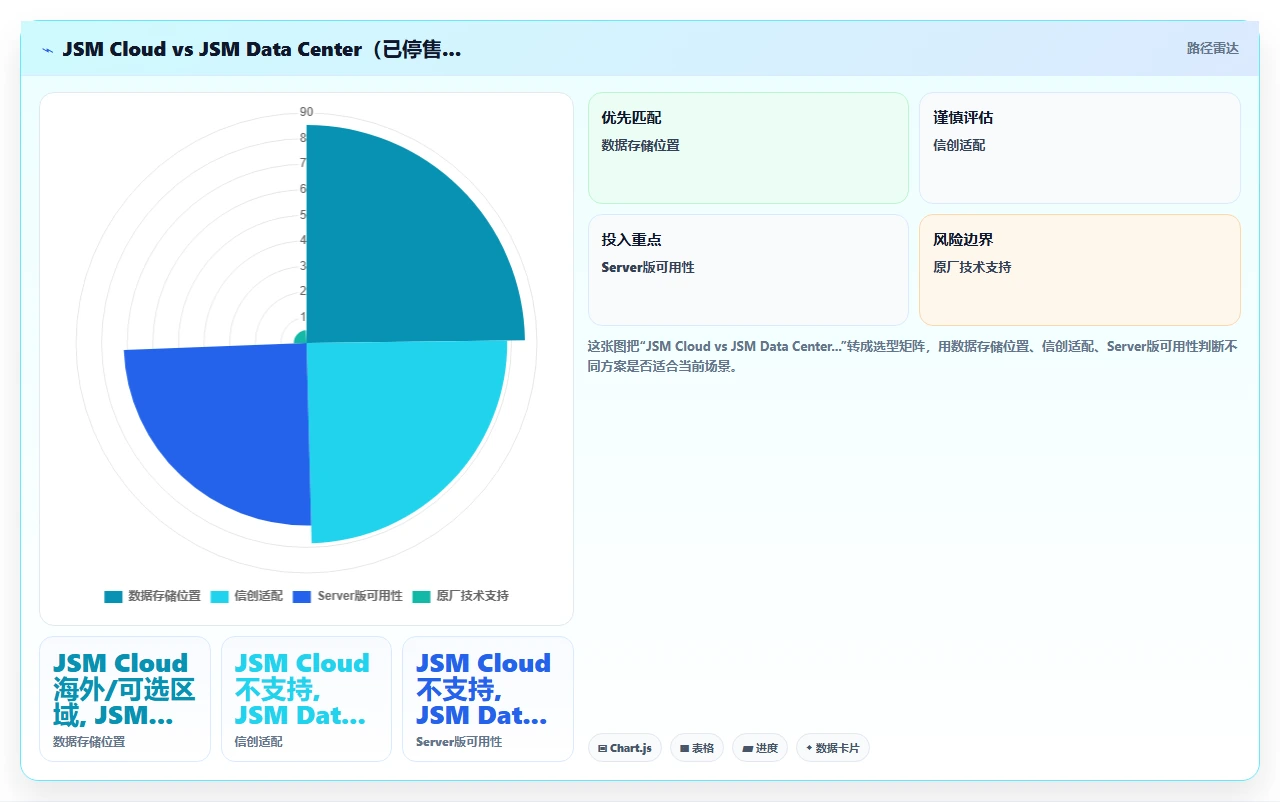The height and width of the screenshot is (802, 1280).
Task: Select the 风险边界 card
Action: coord(1080,270)
